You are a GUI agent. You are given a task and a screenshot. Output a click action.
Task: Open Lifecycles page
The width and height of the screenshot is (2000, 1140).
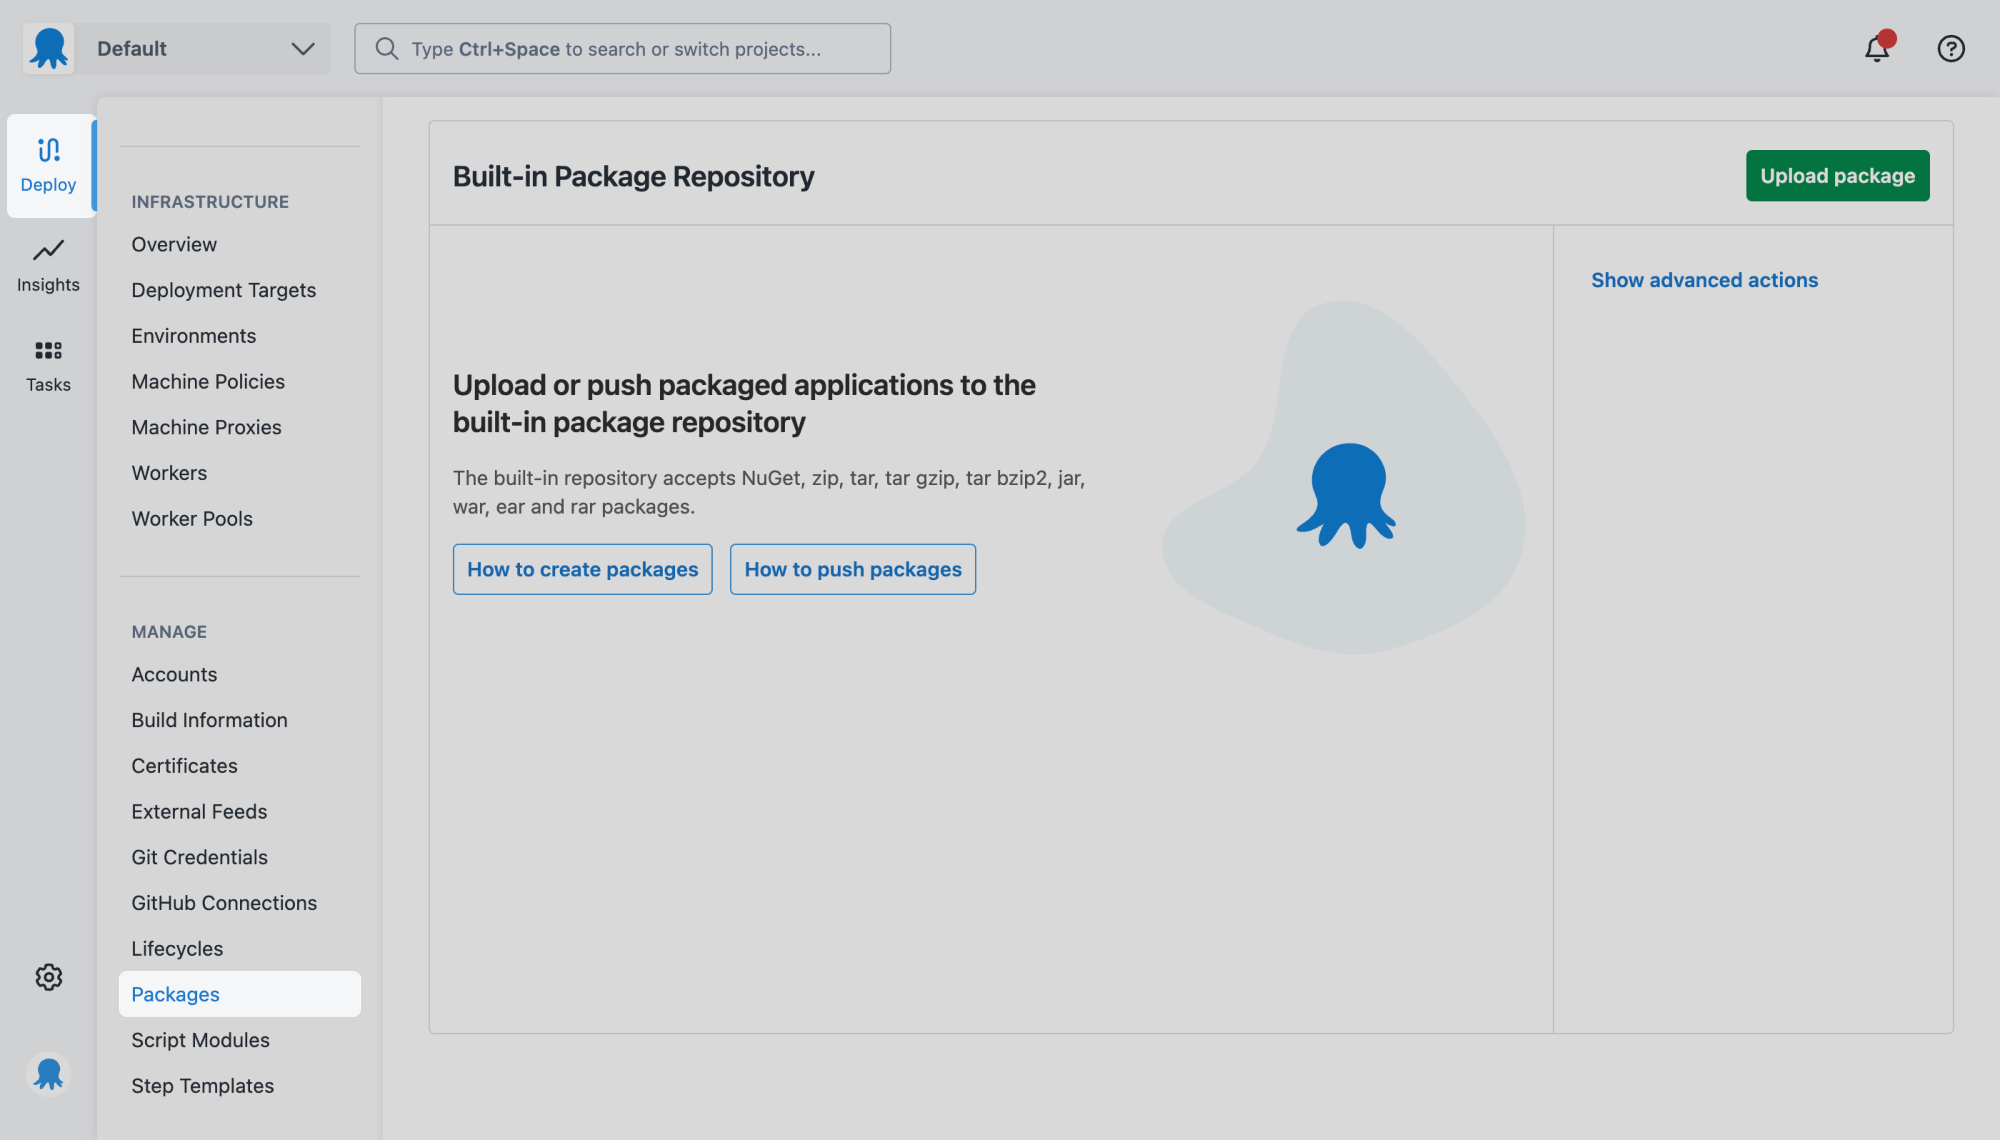(x=177, y=949)
